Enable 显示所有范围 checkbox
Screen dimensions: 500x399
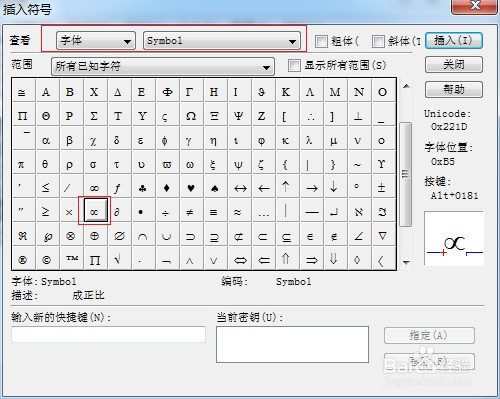coord(294,65)
